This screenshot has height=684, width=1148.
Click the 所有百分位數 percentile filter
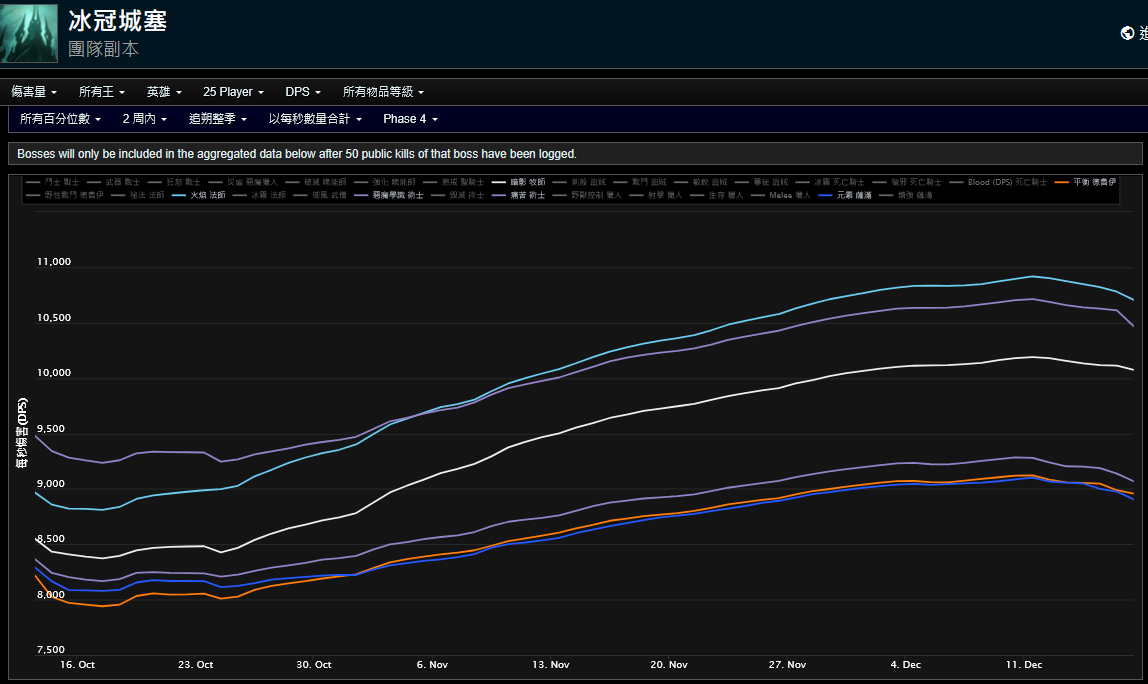tap(61, 119)
